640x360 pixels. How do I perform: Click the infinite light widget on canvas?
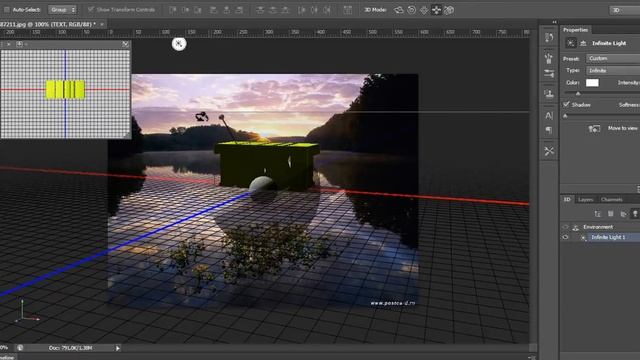click(179, 44)
